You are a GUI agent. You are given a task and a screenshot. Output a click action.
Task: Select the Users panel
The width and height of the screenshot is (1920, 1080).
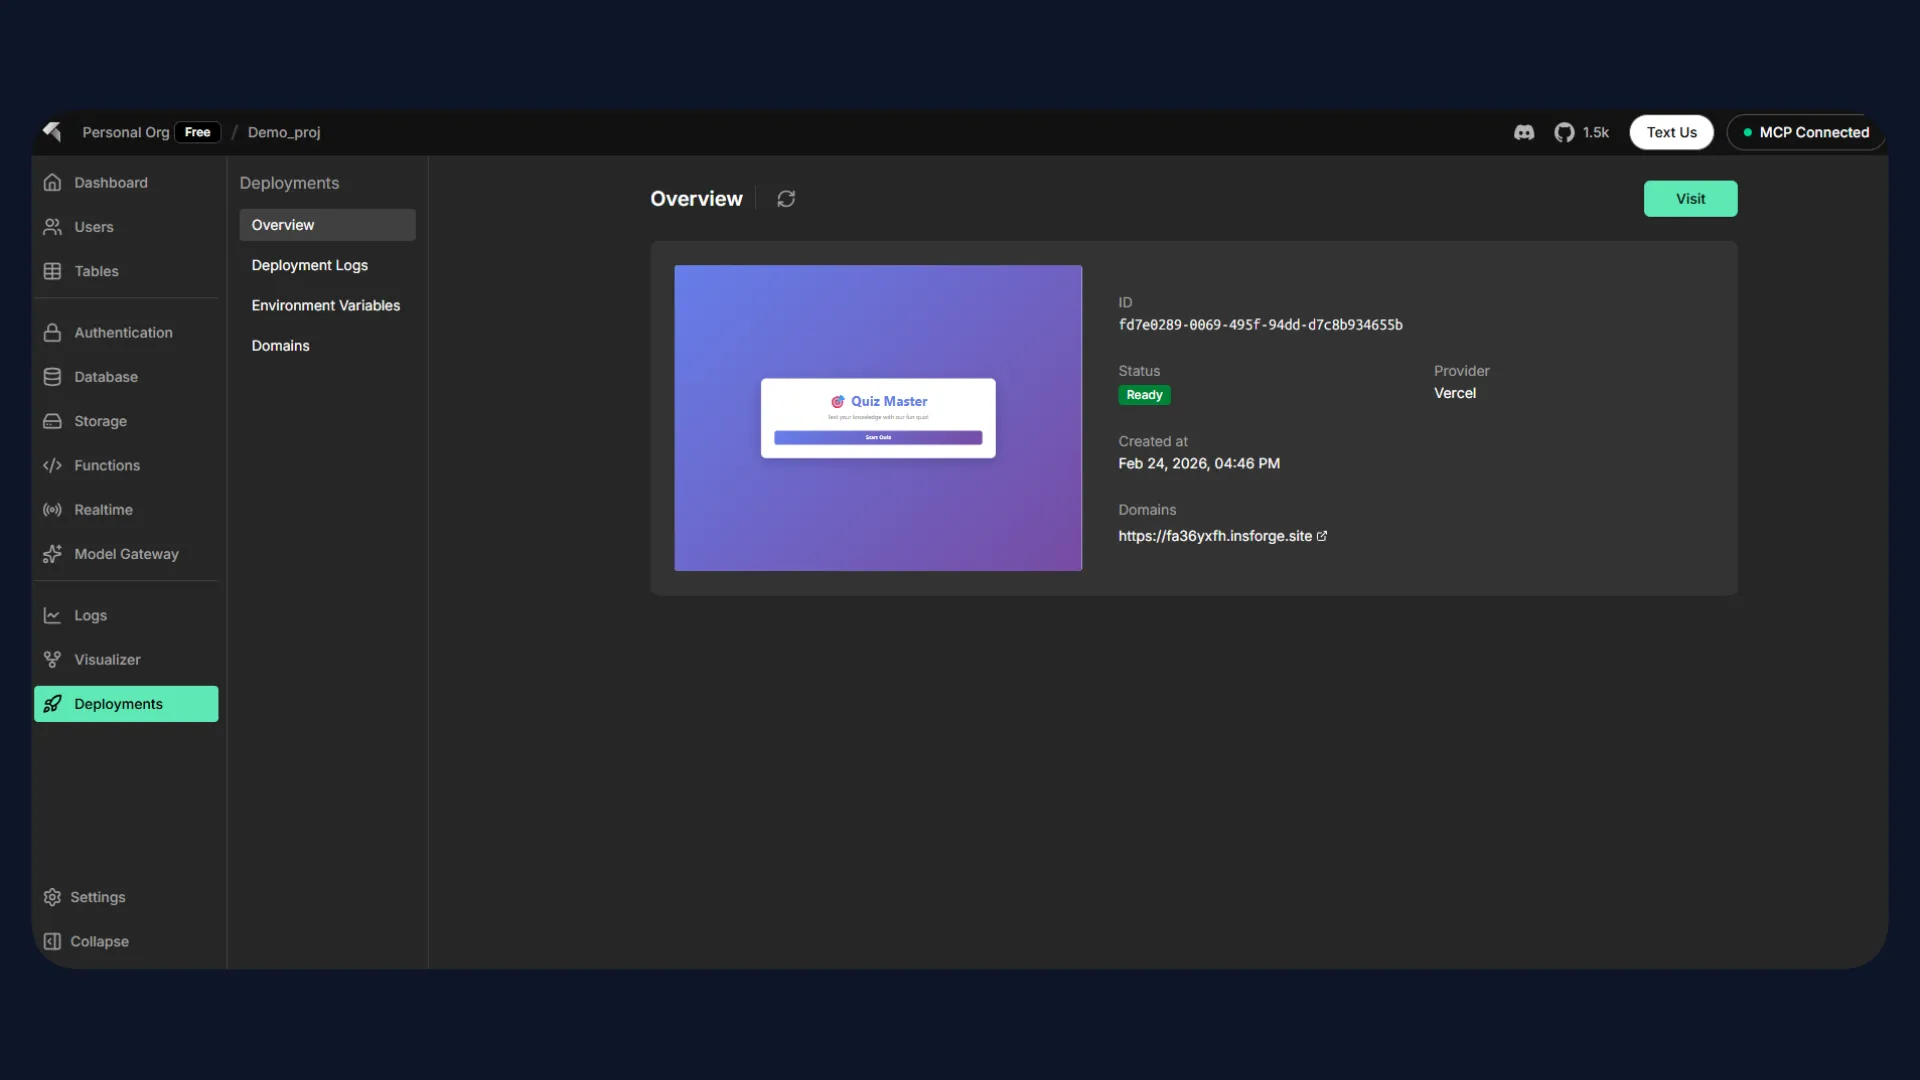pyautogui.click(x=93, y=227)
